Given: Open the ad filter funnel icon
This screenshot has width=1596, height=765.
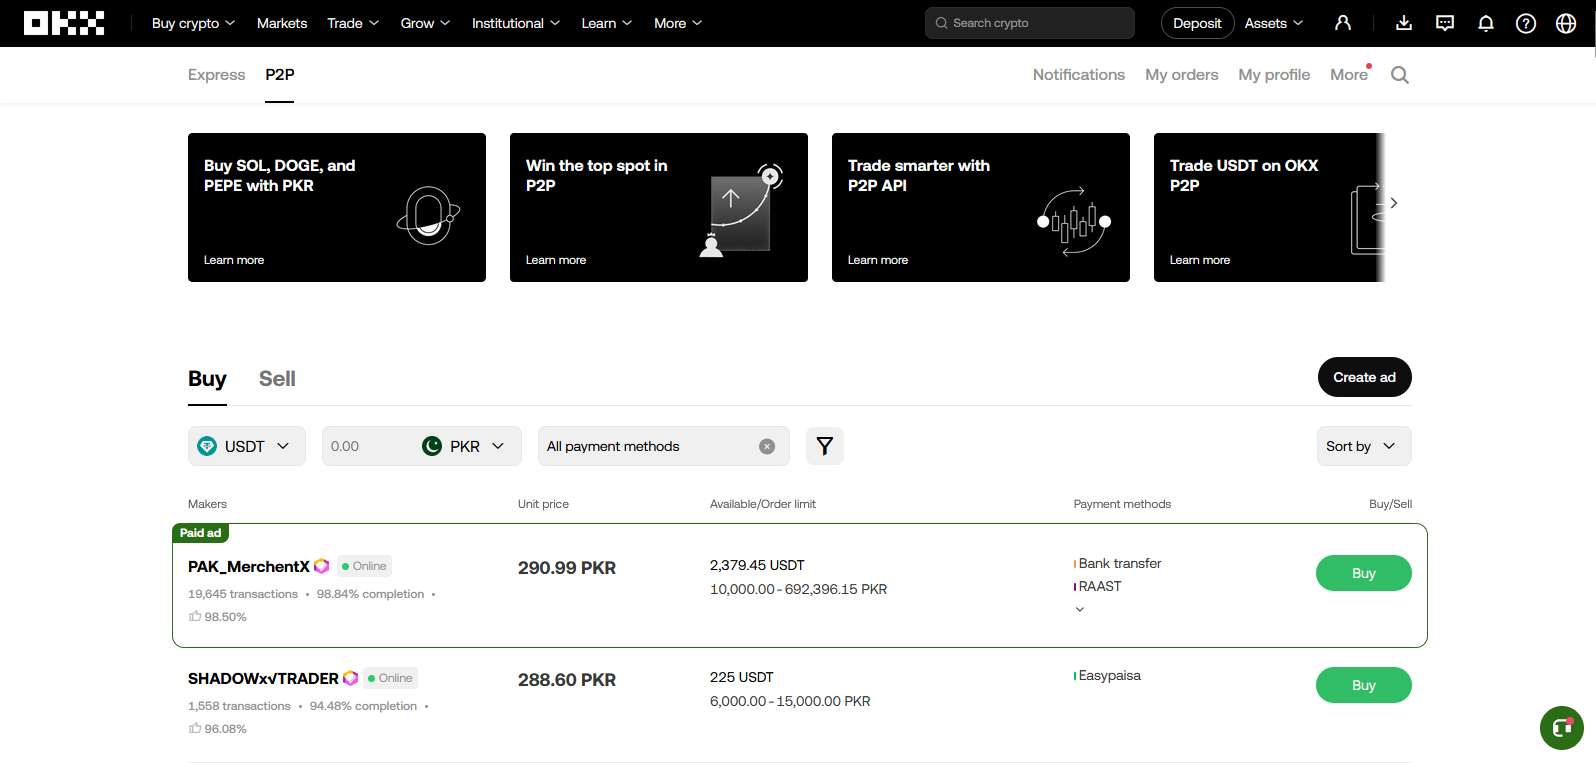Looking at the screenshot, I should (825, 446).
